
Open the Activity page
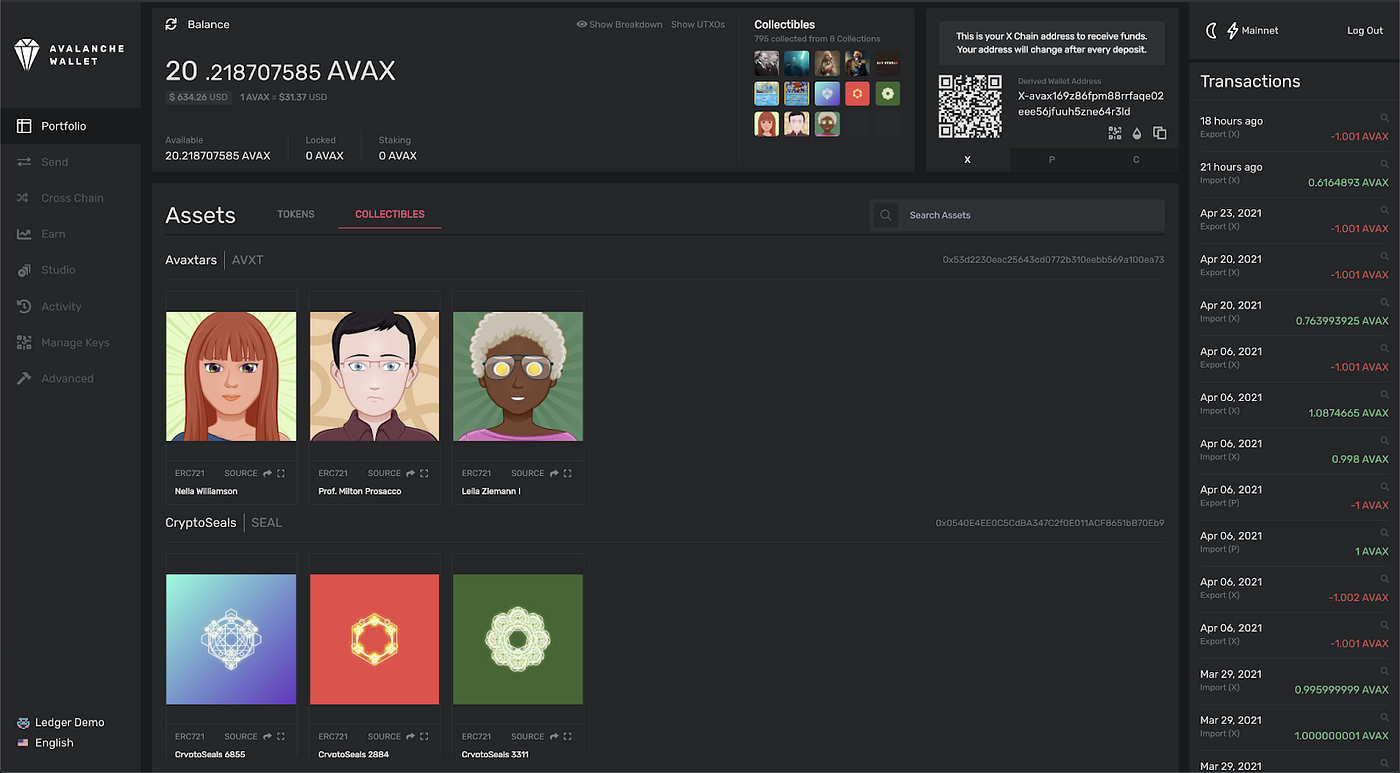[70, 306]
